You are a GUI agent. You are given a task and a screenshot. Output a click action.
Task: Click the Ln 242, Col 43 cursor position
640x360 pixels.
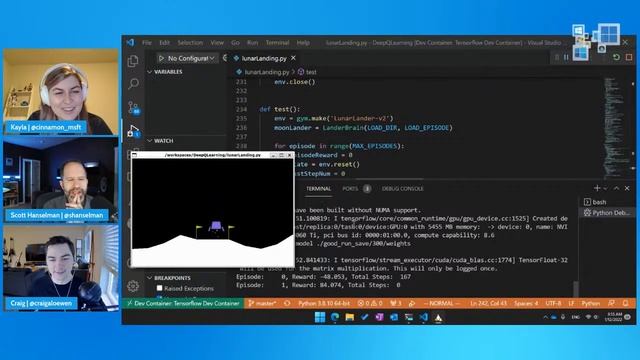click(488, 303)
